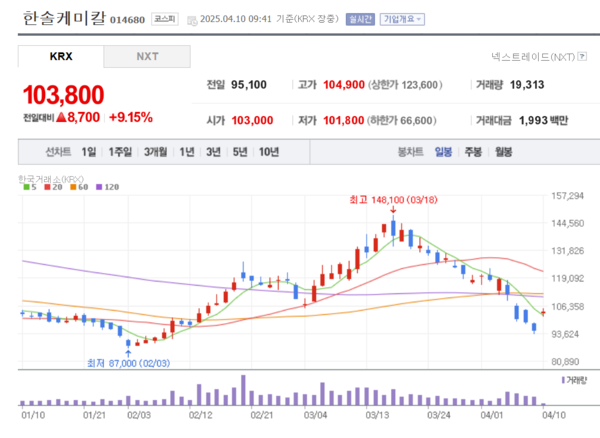600x438 pixels.
Task: Click the green 5-day moving average swatch
Action: (x=26, y=187)
